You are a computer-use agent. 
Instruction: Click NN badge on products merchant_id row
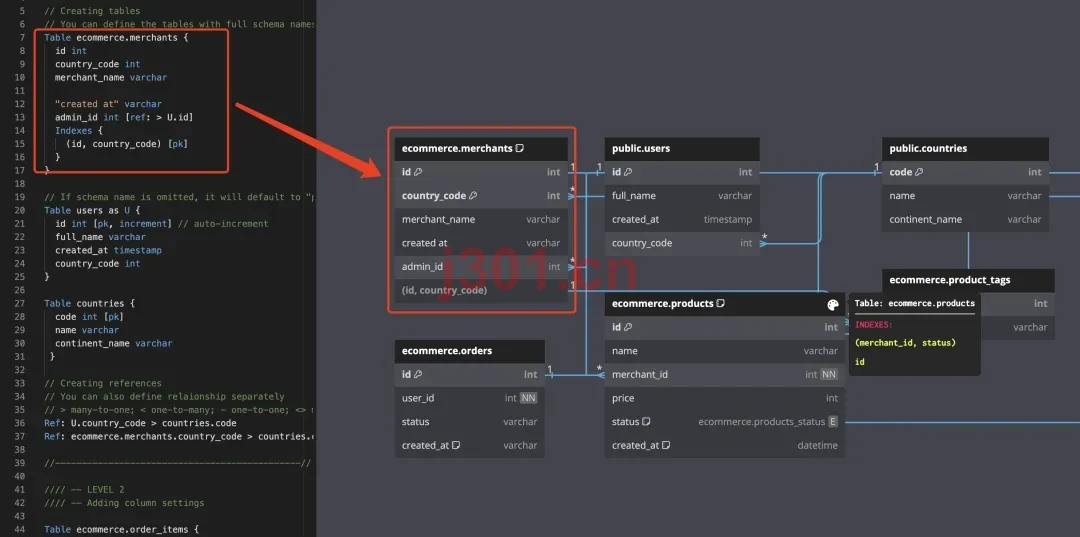pos(829,375)
